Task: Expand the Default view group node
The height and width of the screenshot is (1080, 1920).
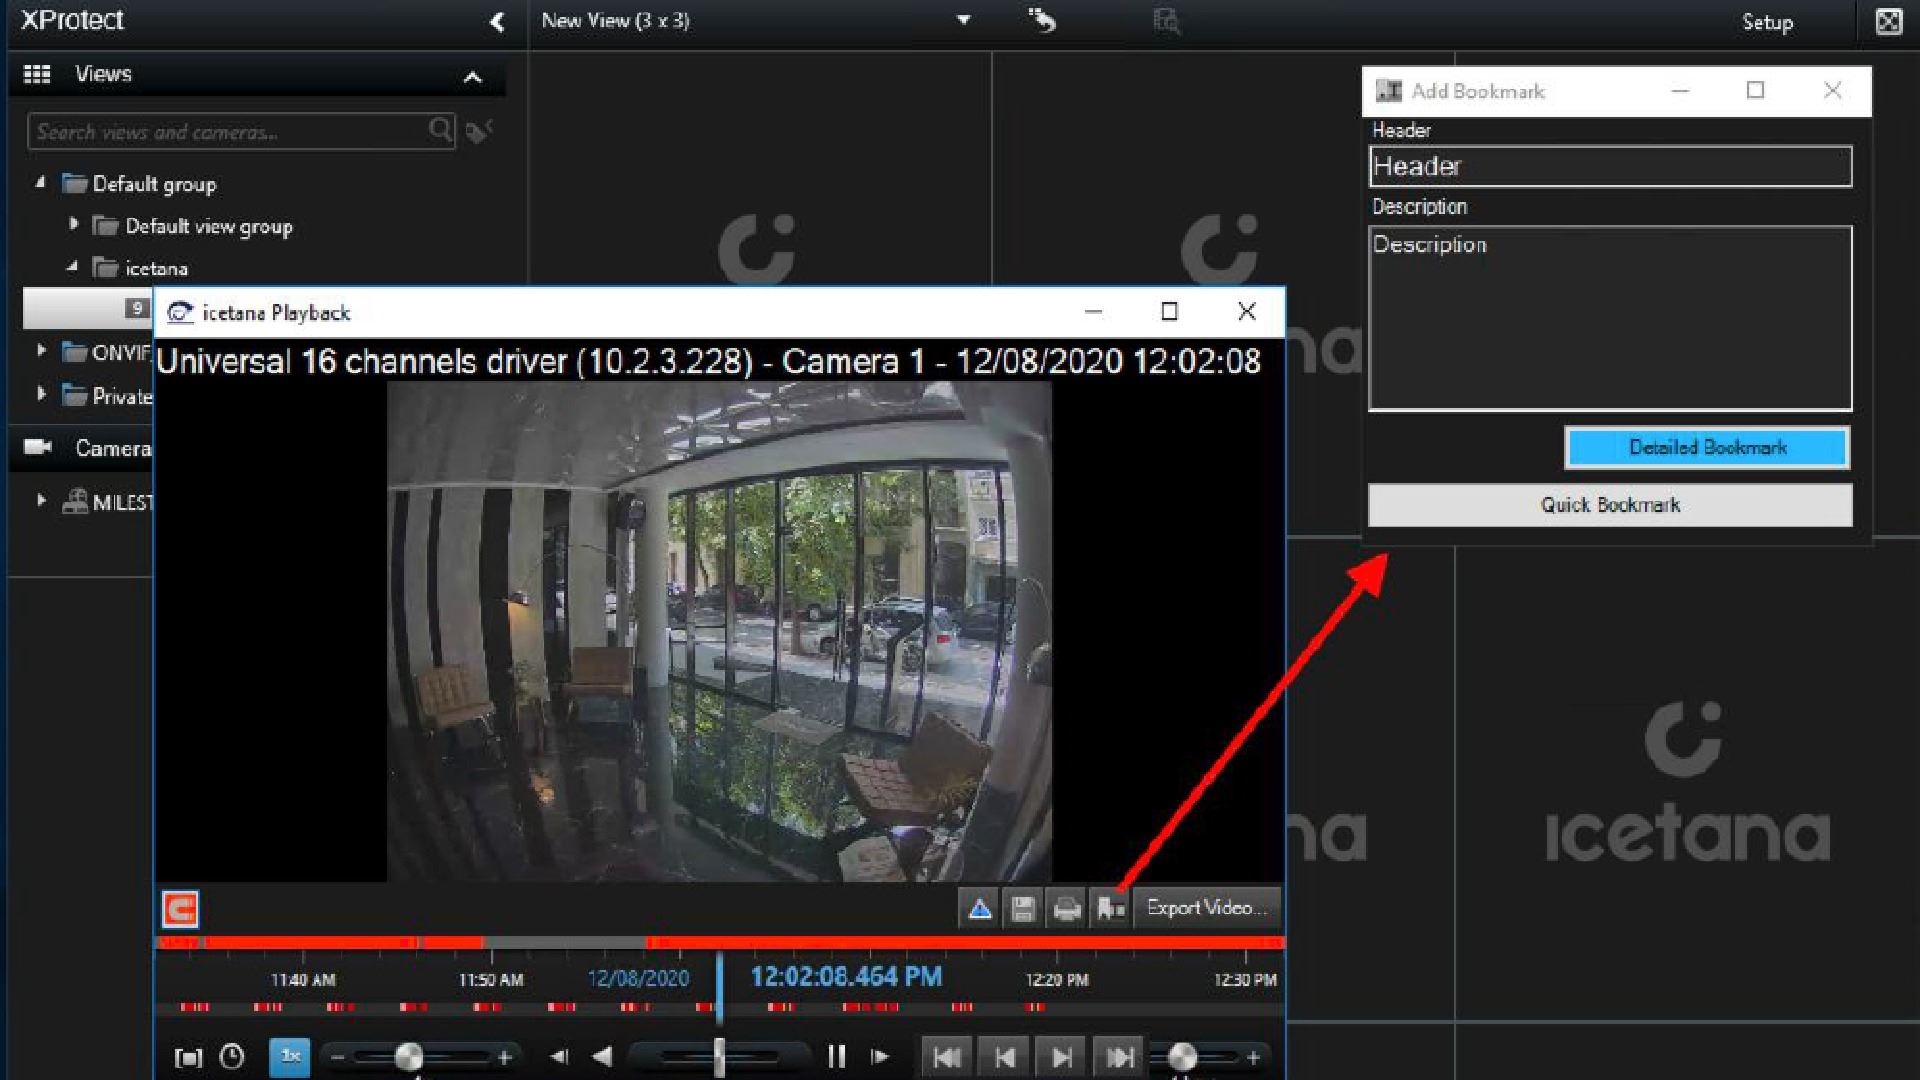Action: pyautogui.click(x=73, y=225)
